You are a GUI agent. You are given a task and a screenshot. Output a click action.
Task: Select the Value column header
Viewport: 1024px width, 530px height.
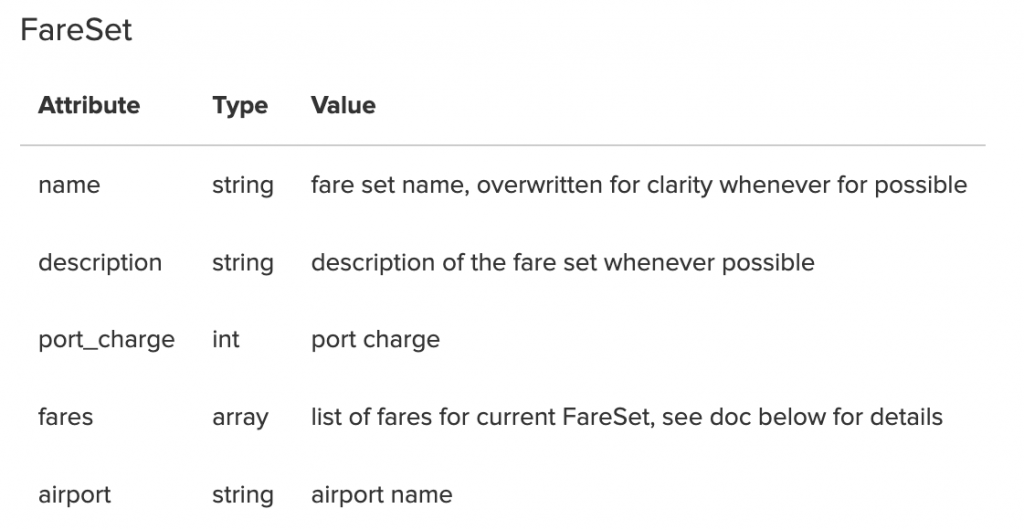(343, 105)
